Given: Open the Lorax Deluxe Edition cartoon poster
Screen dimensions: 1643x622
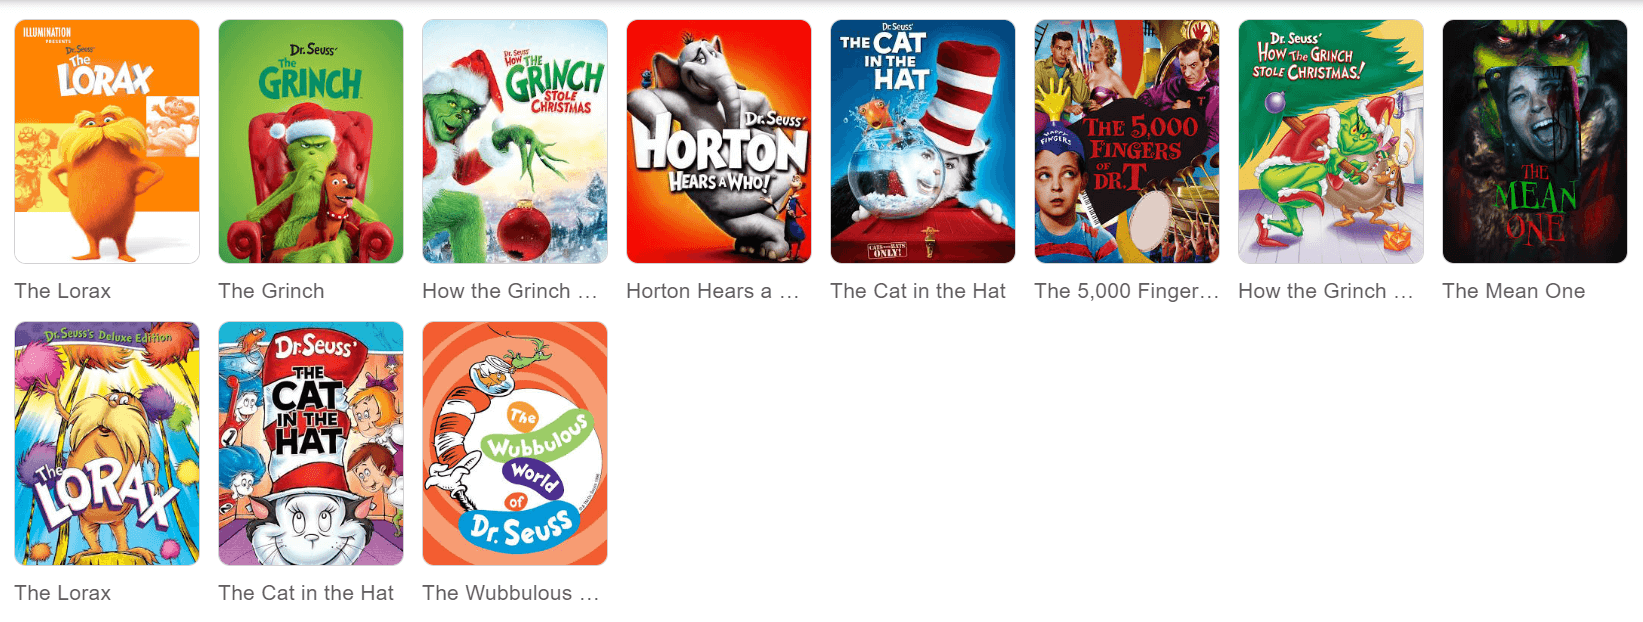Looking at the screenshot, I should pyautogui.click(x=107, y=444).
